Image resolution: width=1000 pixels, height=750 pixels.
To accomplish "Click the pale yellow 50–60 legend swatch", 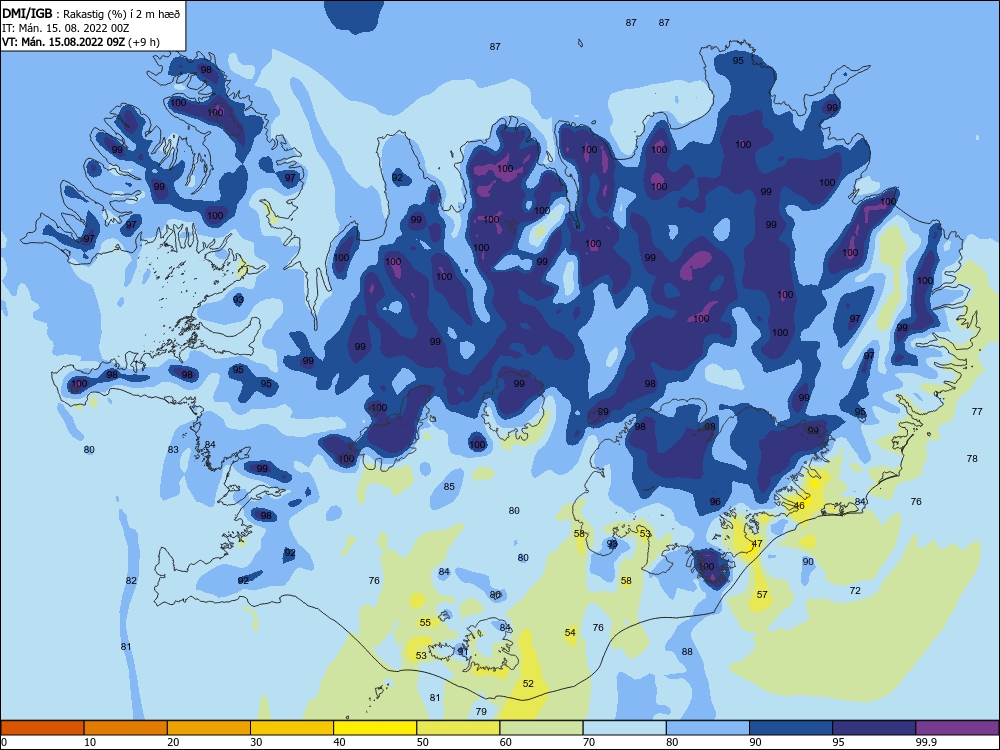I will coord(458,728).
